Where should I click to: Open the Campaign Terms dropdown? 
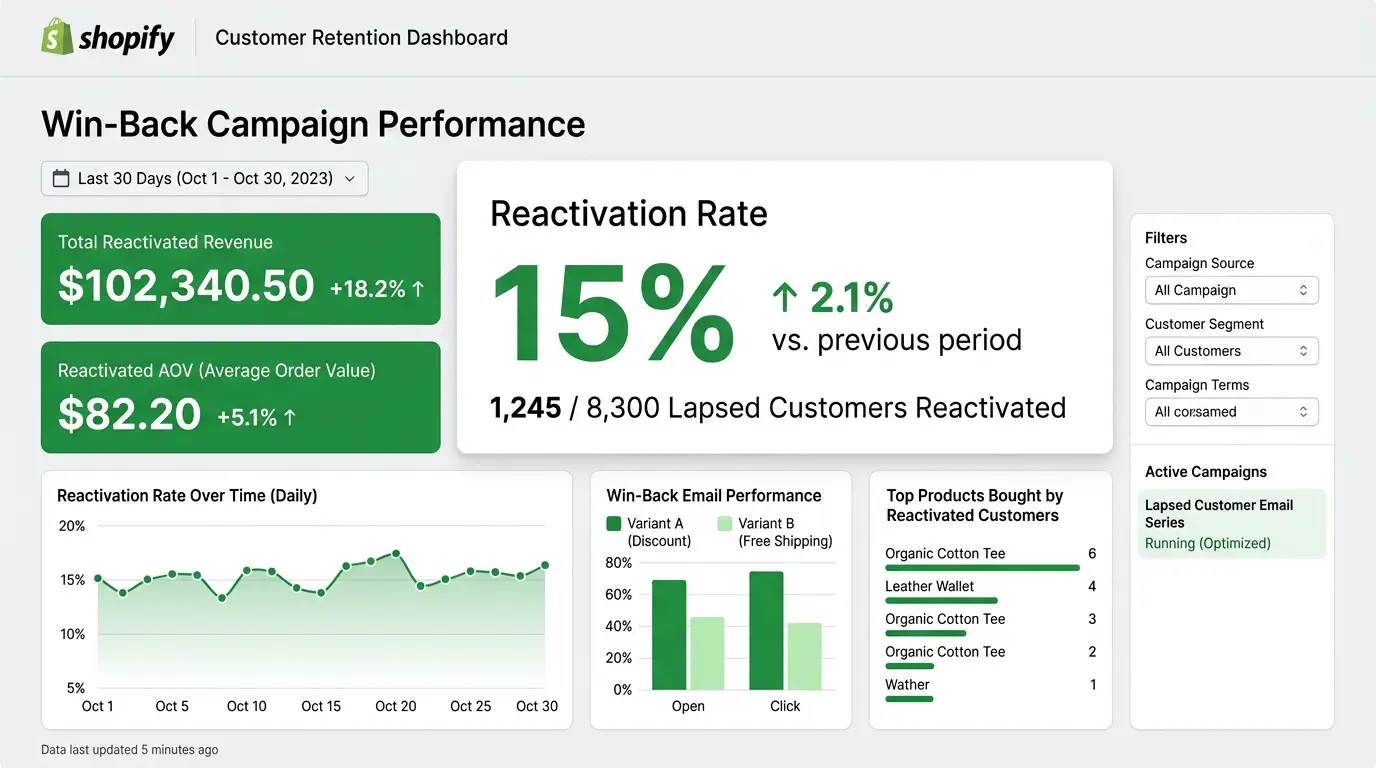coord(1231,411)
